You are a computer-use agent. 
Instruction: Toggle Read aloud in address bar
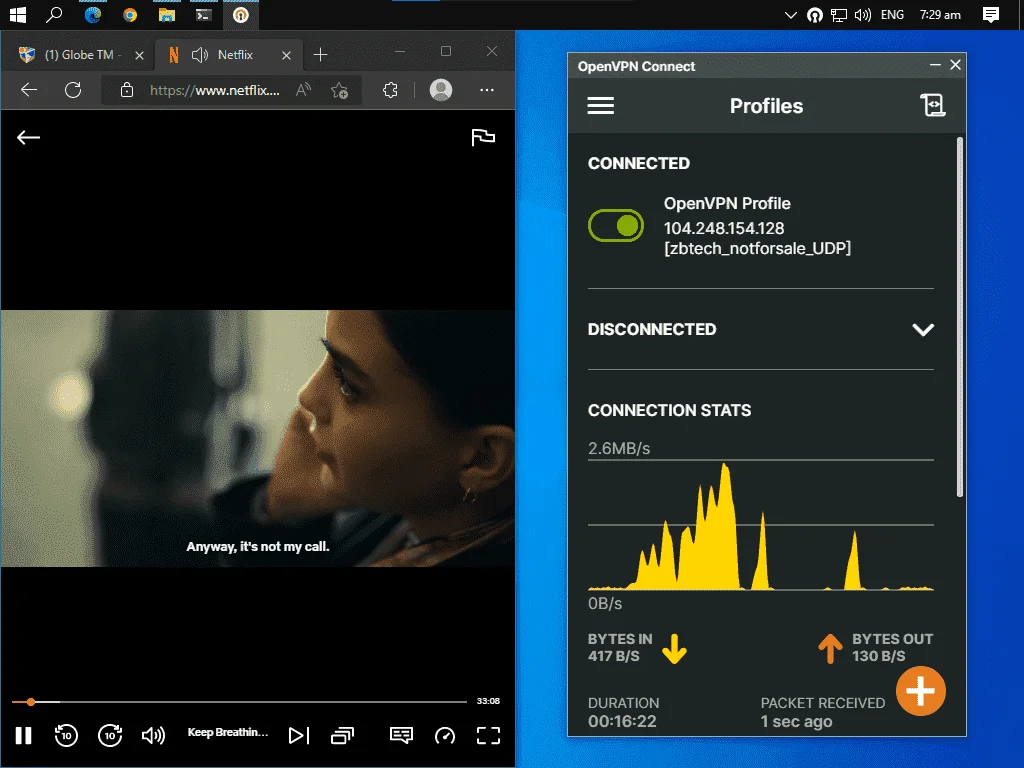tap(303, 90)
